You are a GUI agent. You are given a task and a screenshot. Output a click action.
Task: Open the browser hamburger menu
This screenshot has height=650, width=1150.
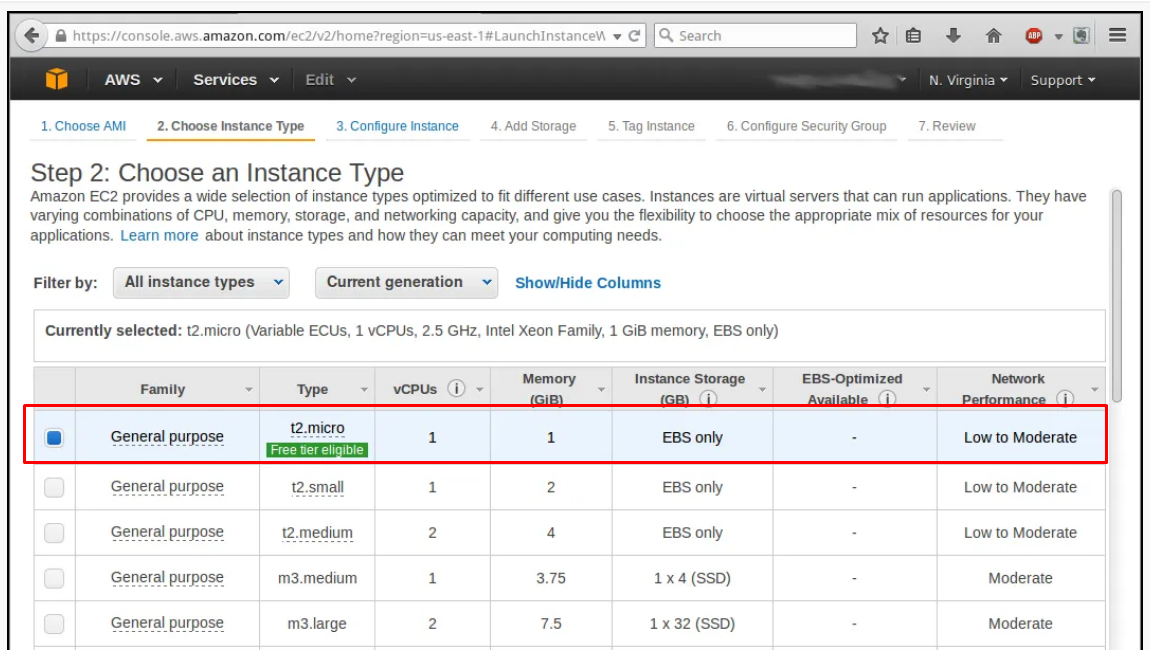[1117, 35]
